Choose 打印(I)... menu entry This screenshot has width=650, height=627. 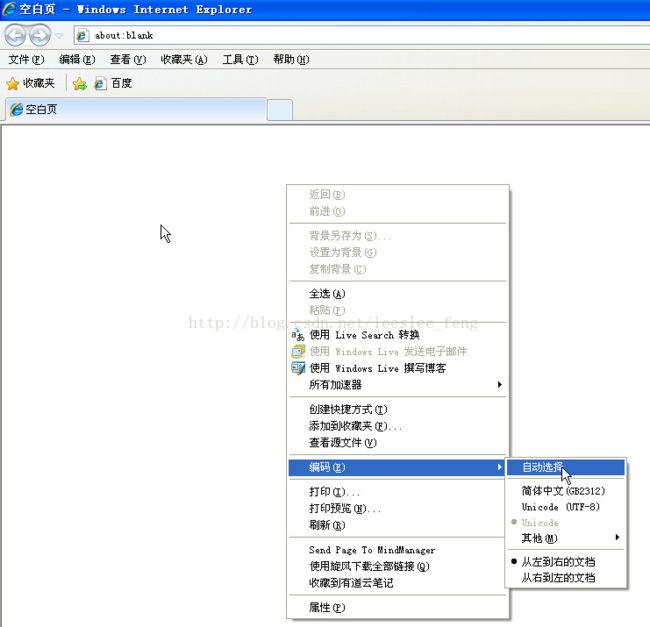point(398,492)
